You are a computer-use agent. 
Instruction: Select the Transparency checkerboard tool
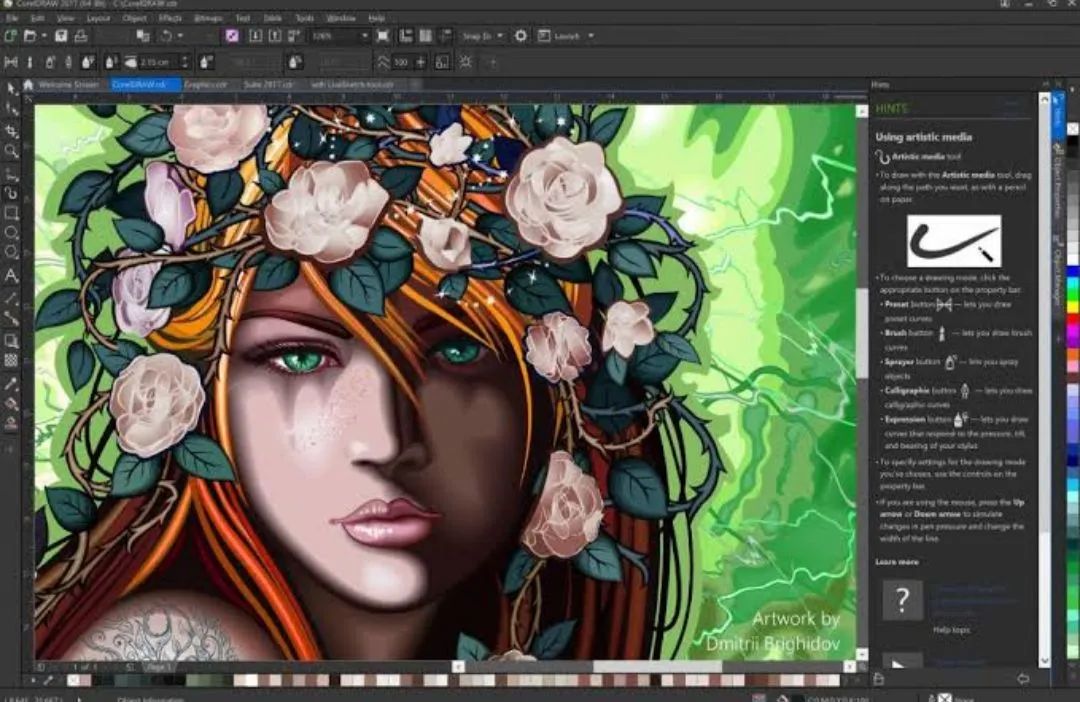coord(12,360)
